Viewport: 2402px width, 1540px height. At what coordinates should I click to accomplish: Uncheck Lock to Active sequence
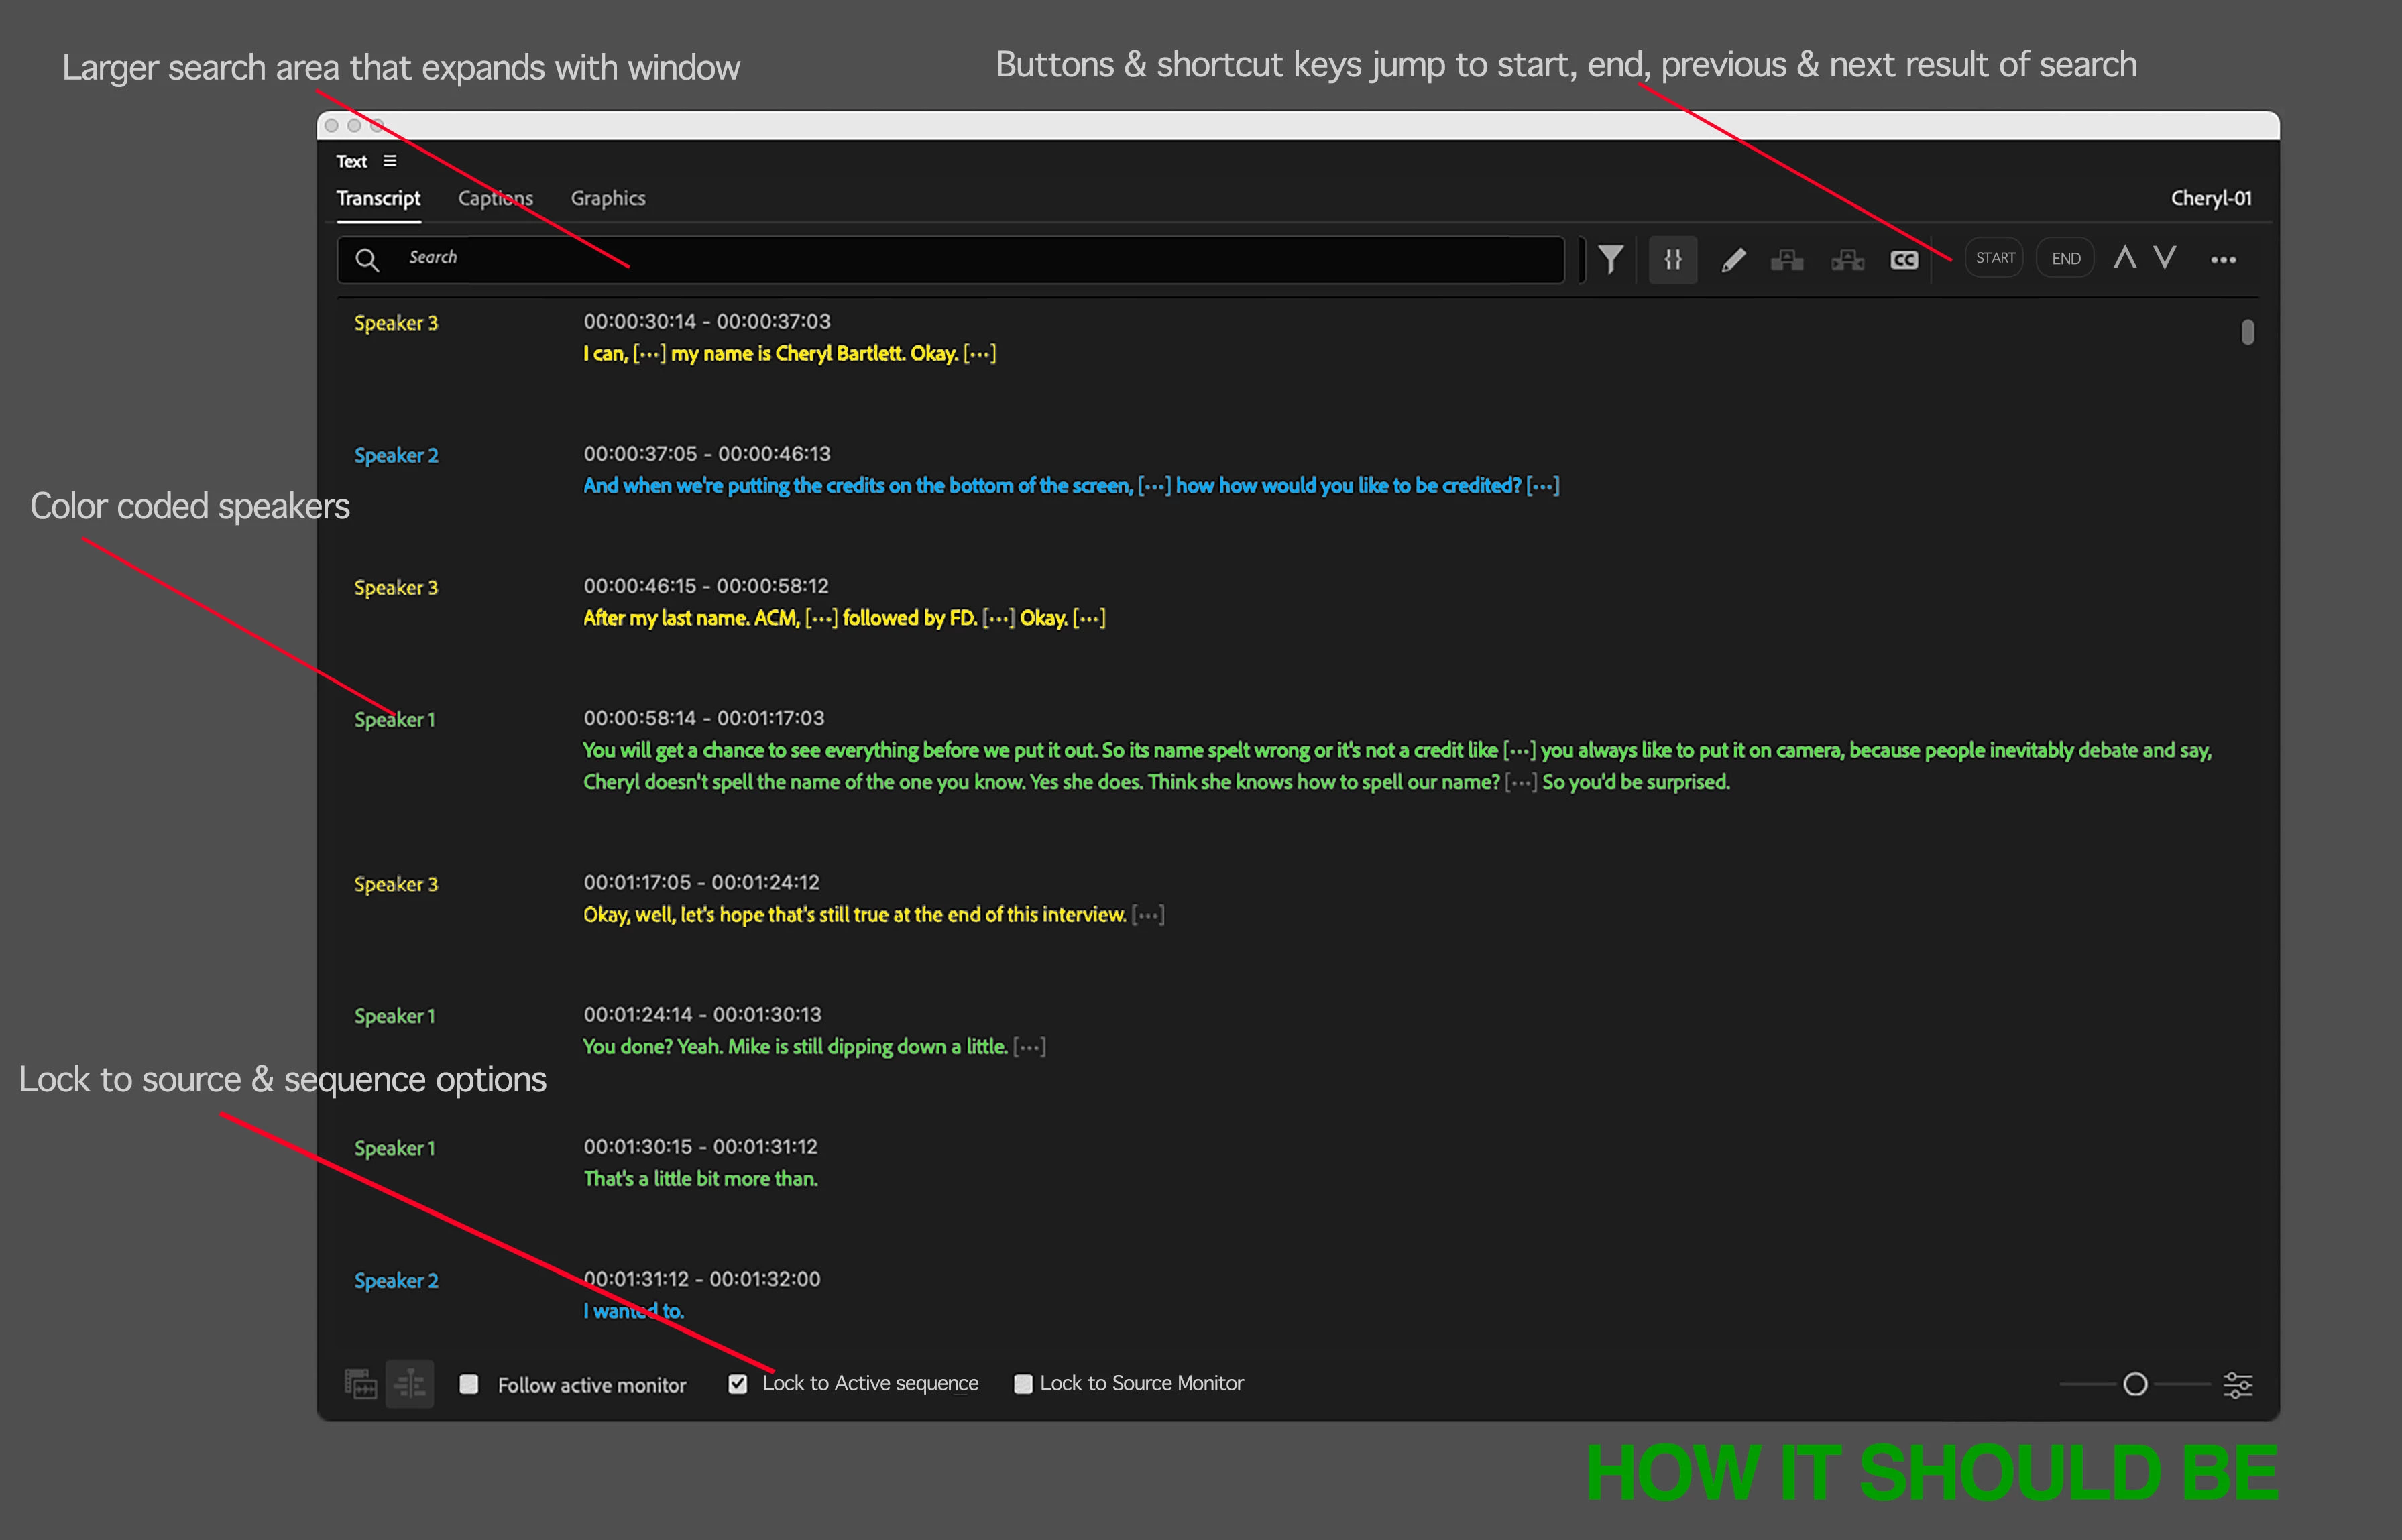738,1384
